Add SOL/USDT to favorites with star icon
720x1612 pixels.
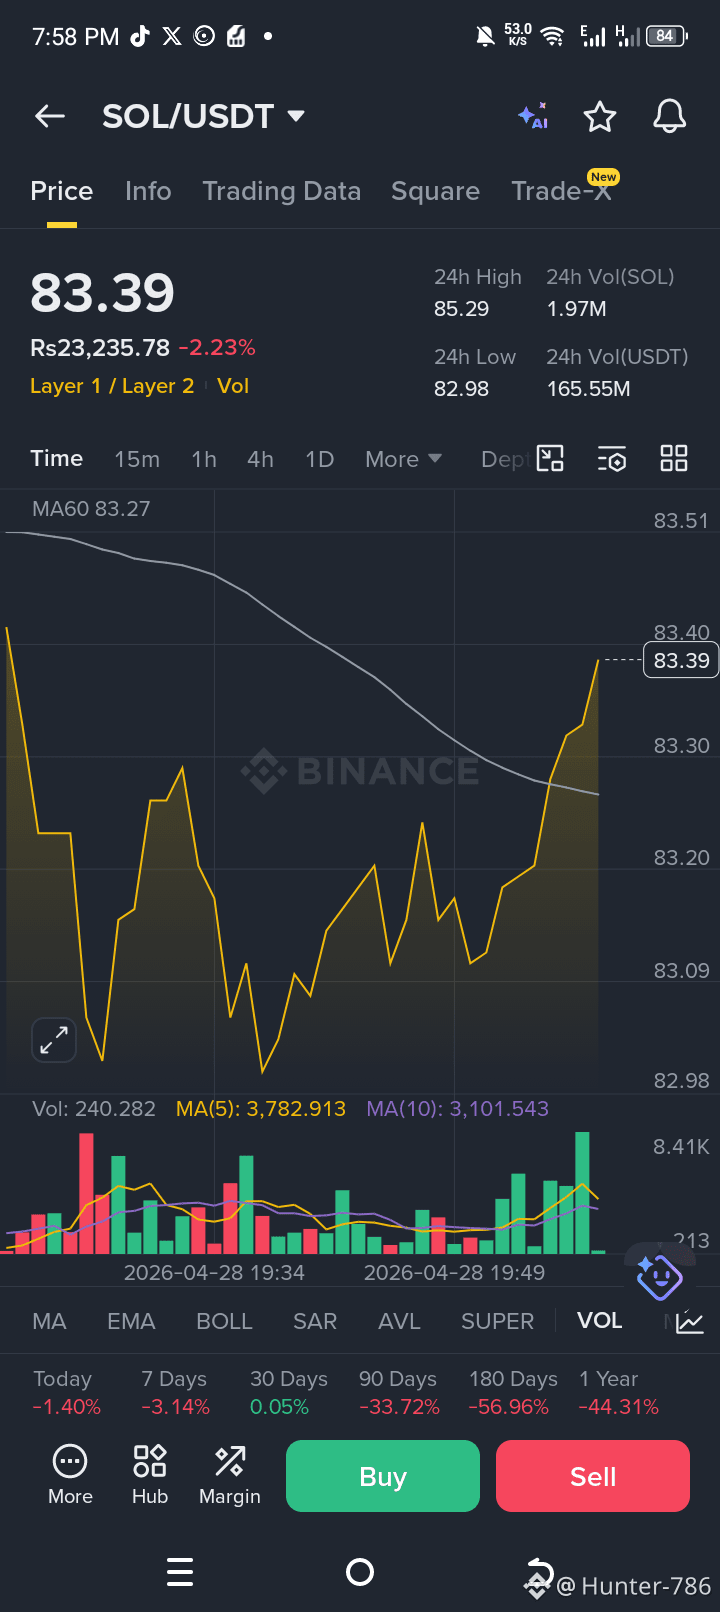coord(600,117)
